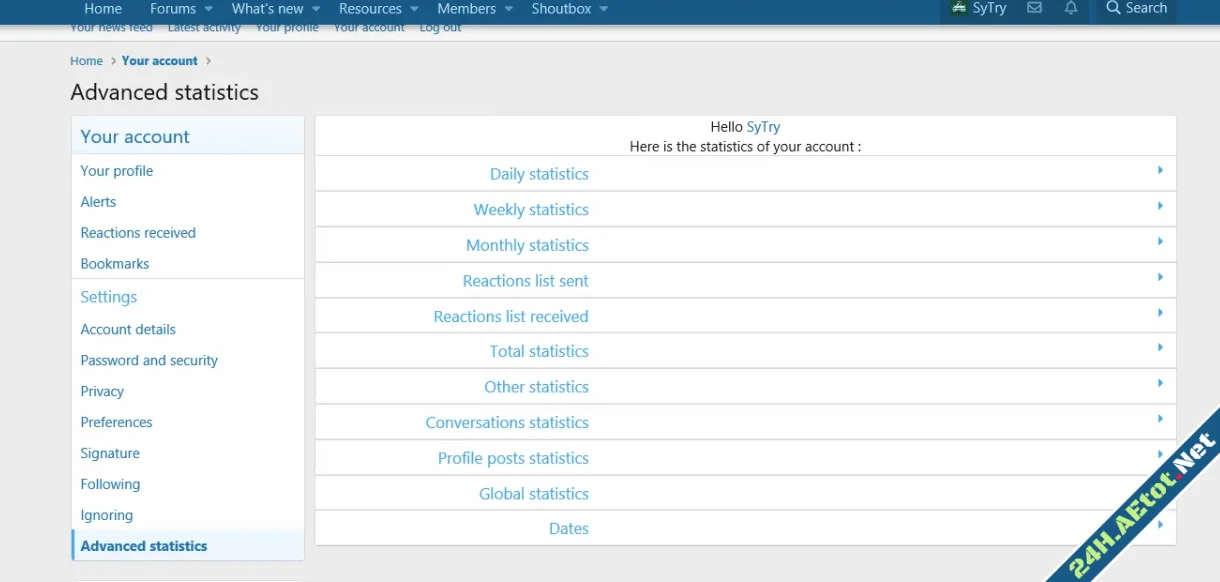Image resolution: width=1220 pixels, height=582 pixels.
Task: Select Advanced statistics in sidebar
Action: pos(144,546)
